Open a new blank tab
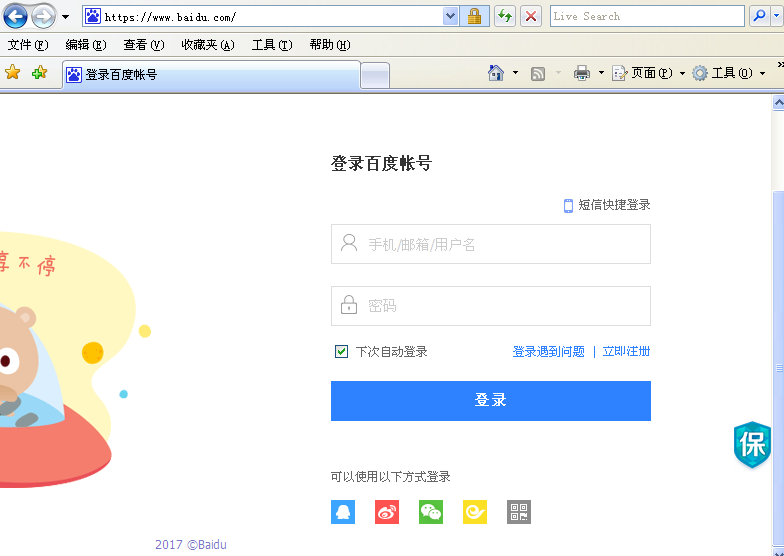This screenshot has height=556, width=784. tap(375, 76)
